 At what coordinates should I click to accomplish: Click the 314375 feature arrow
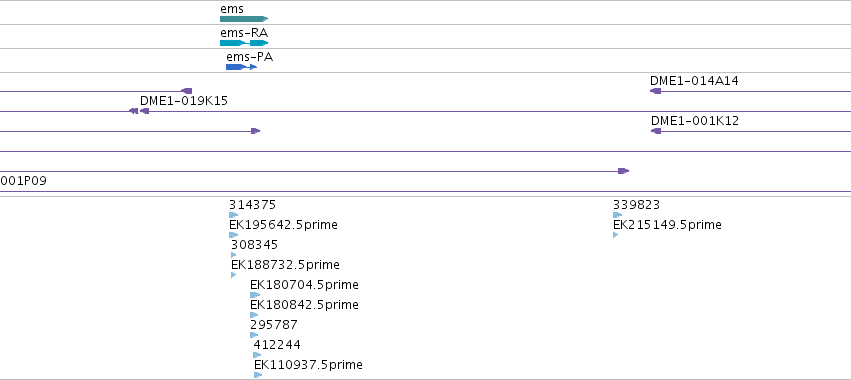[x=233, y=215]
